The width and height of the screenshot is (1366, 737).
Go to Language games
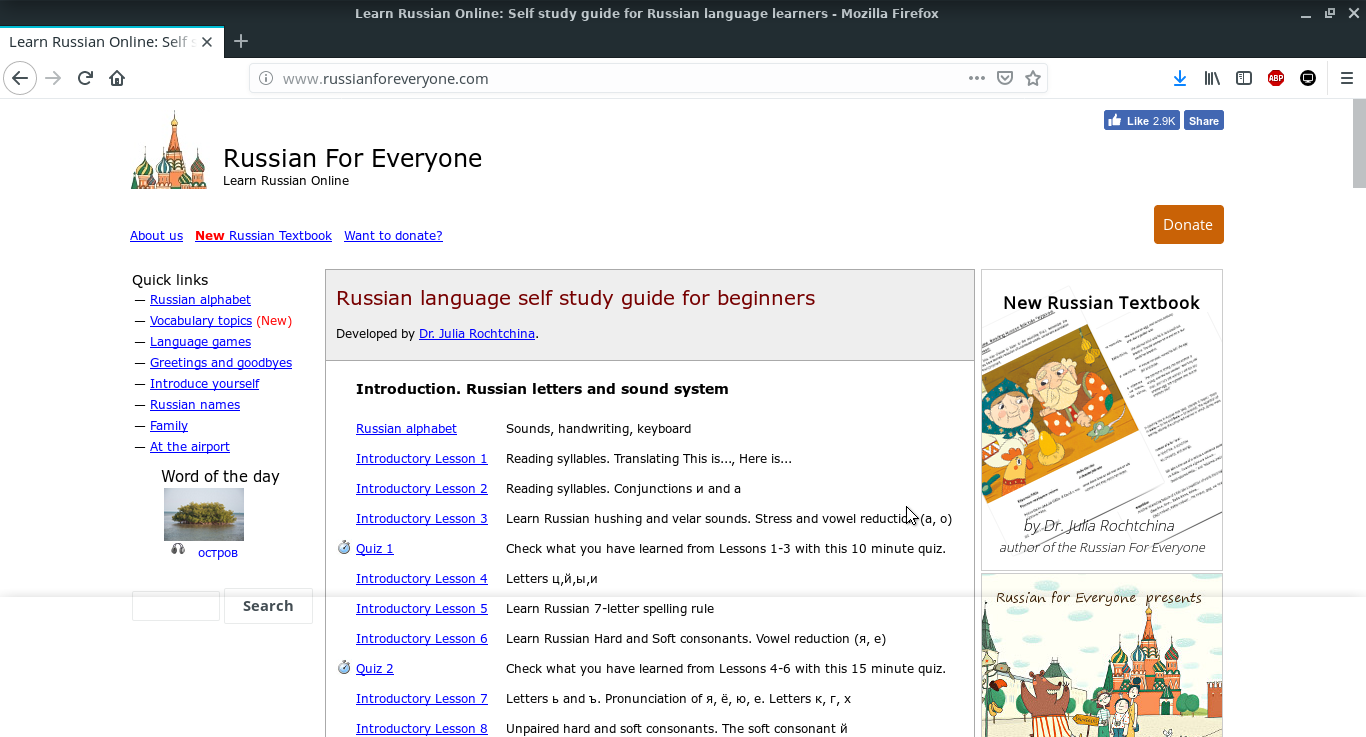click(x=200, y=342)
